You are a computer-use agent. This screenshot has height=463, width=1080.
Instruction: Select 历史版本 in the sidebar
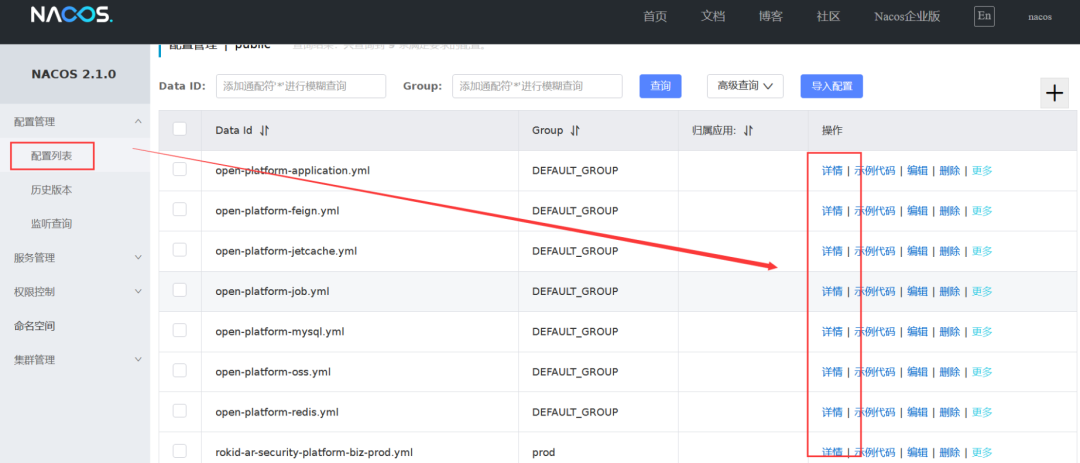pyautogui.click(x=52, y=189)
